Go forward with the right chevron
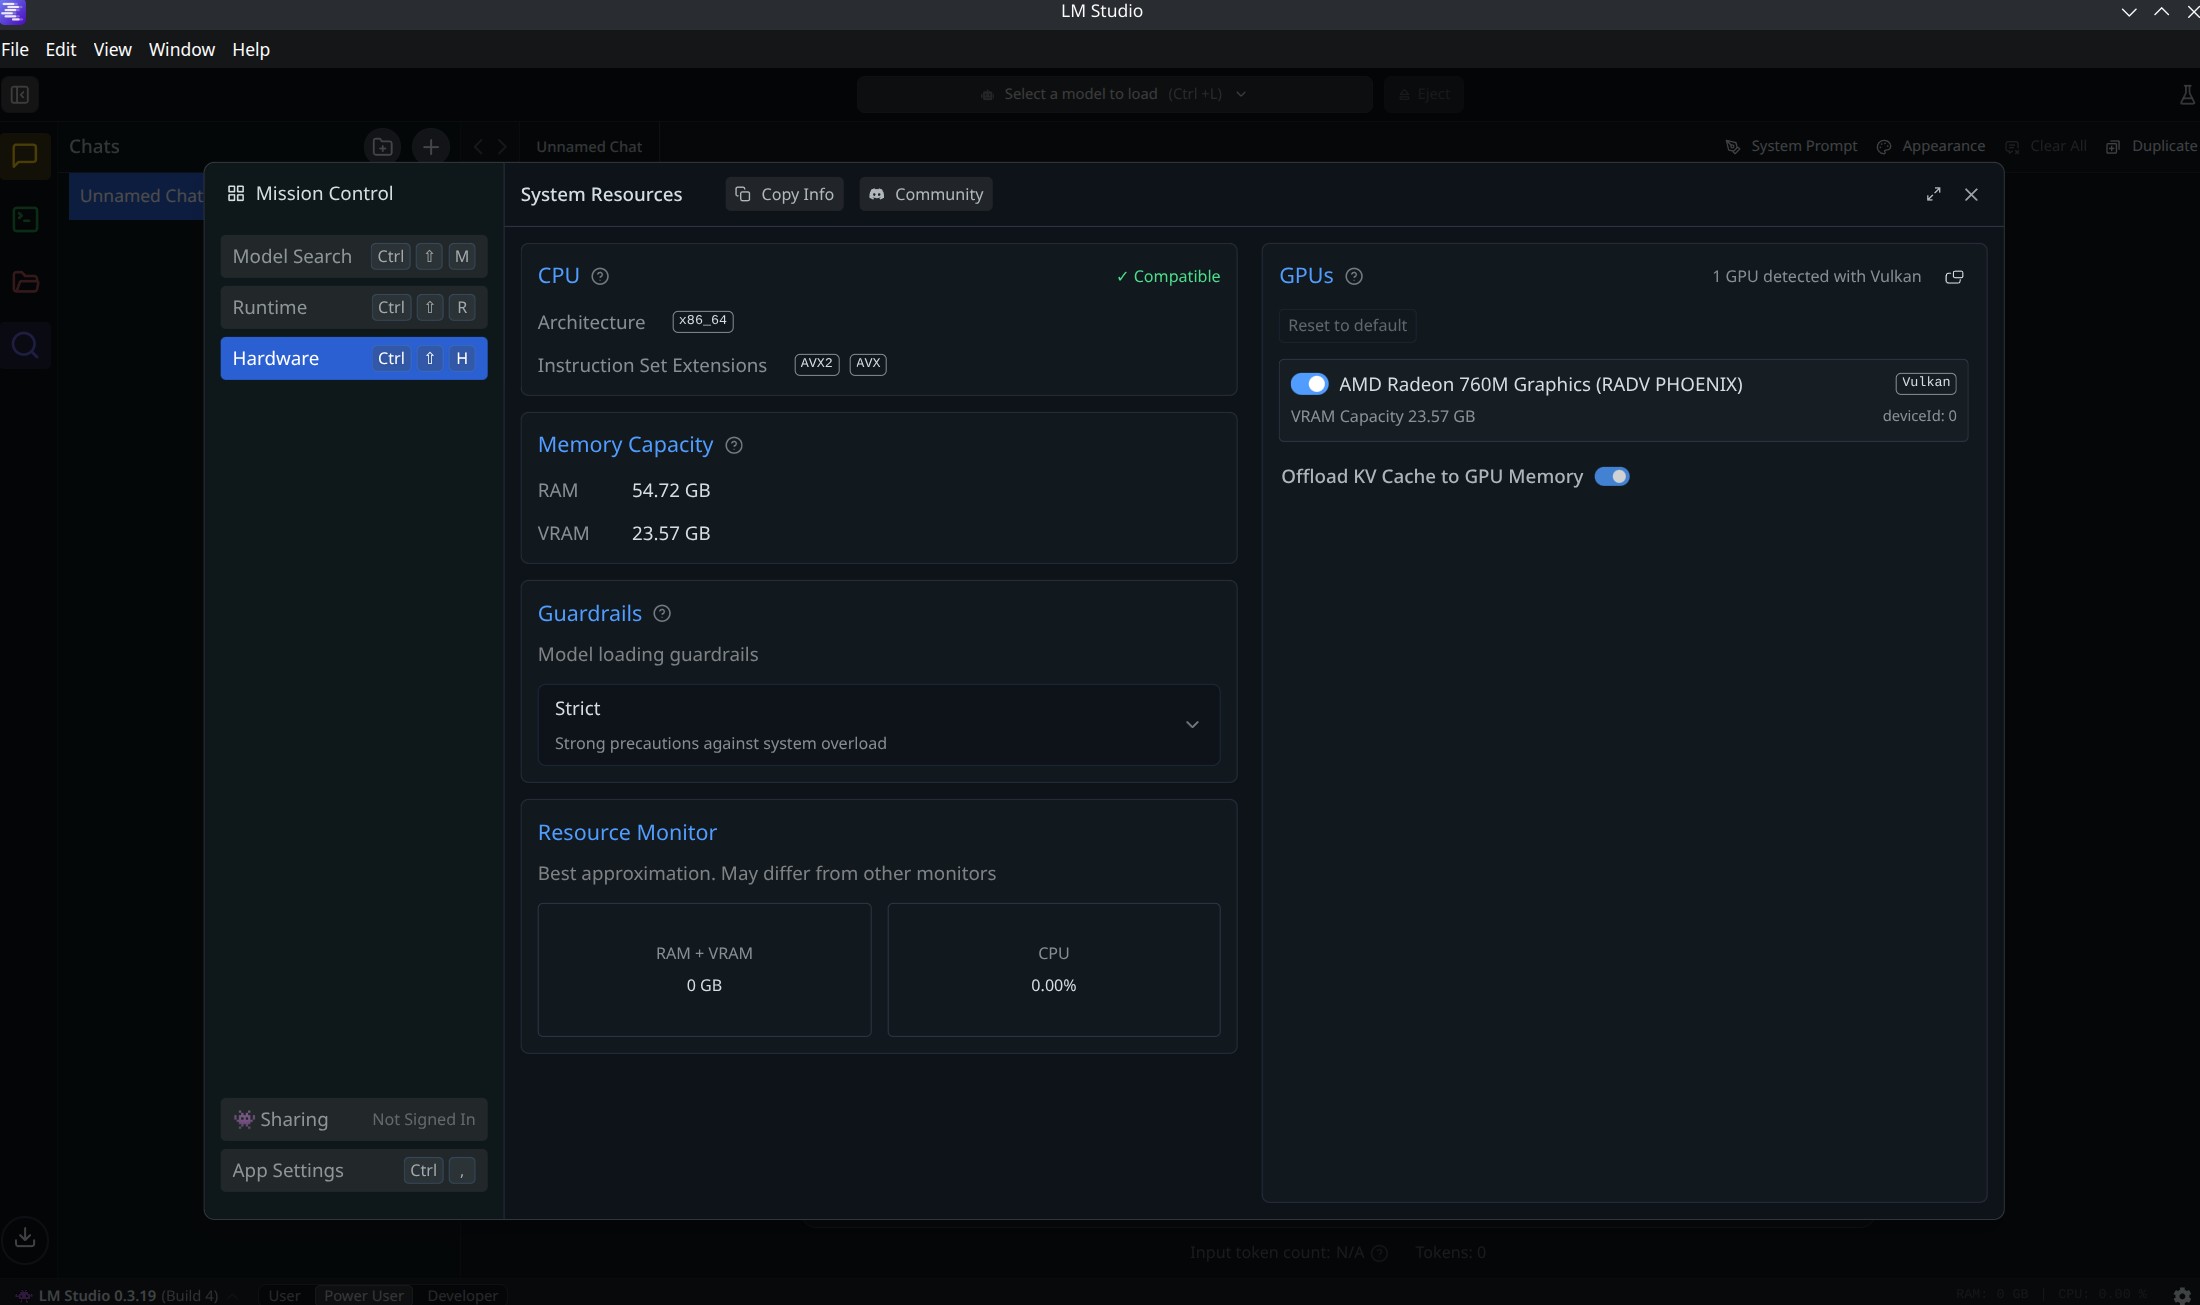The image size is (2200, 1305). click(x=502, y=147)
